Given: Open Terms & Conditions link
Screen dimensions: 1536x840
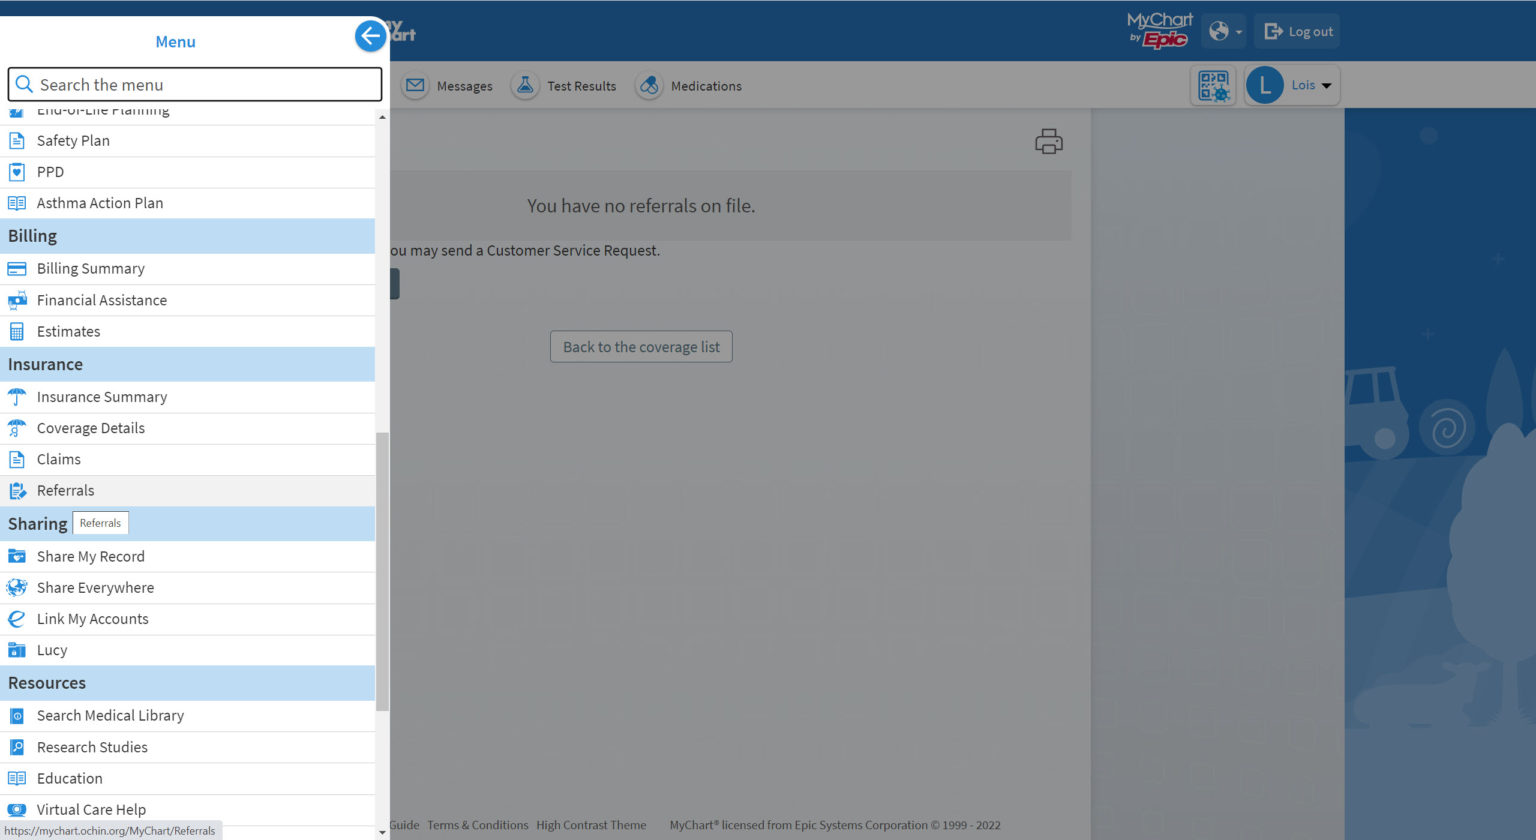Looking at the screenshot, I should tap(477, 825).
